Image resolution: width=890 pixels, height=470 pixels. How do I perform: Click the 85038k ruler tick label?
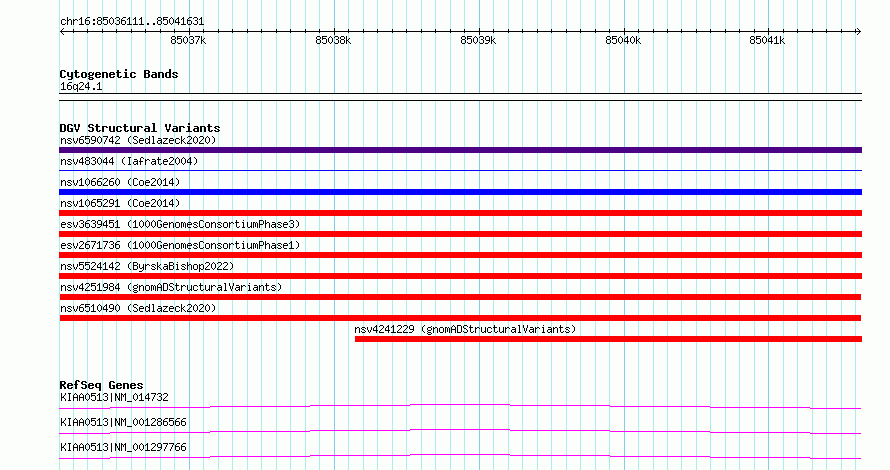pyautogui.click(x=333, y=40)
